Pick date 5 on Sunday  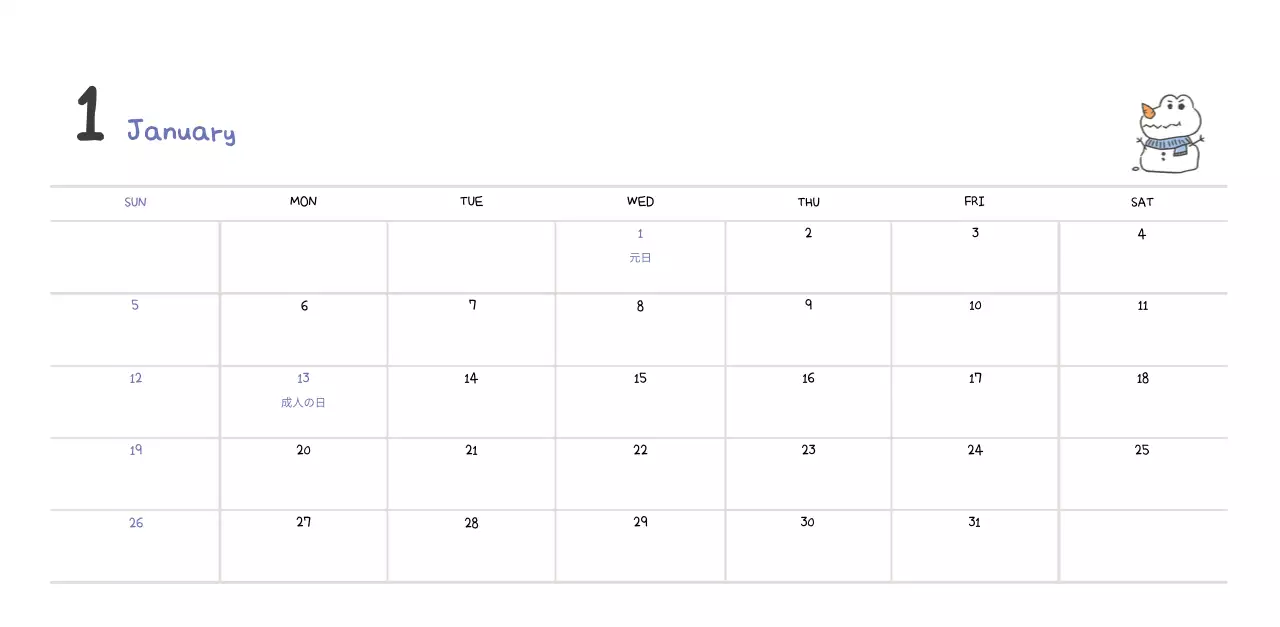tap(135, 305)
